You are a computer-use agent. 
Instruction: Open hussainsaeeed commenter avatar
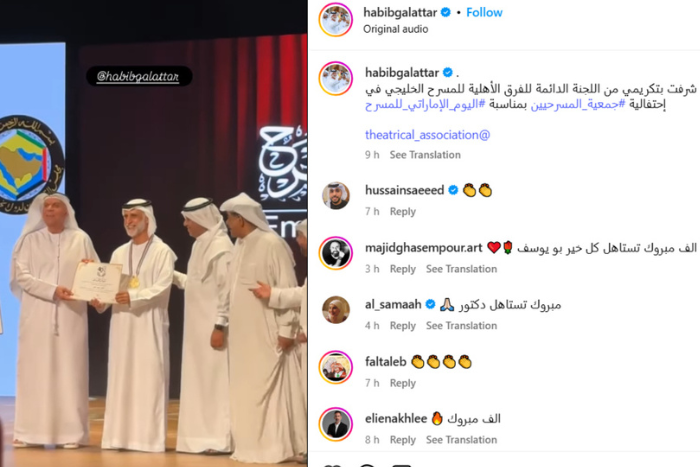point(336,196)
